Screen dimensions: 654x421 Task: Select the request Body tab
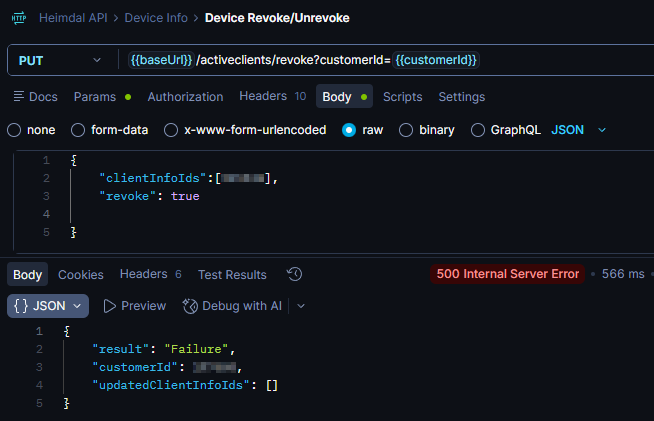pos(344,97)
